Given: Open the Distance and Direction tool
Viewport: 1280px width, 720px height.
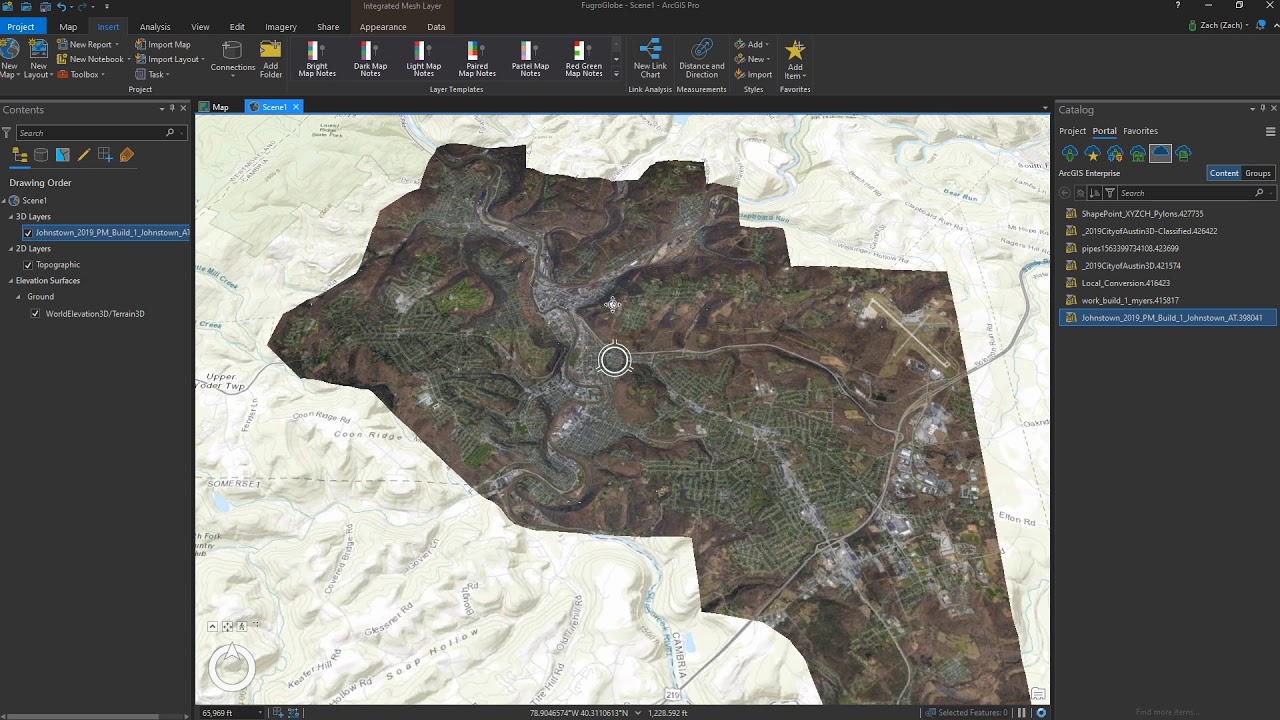Looking at the screenshot, I should click(702, 59).
